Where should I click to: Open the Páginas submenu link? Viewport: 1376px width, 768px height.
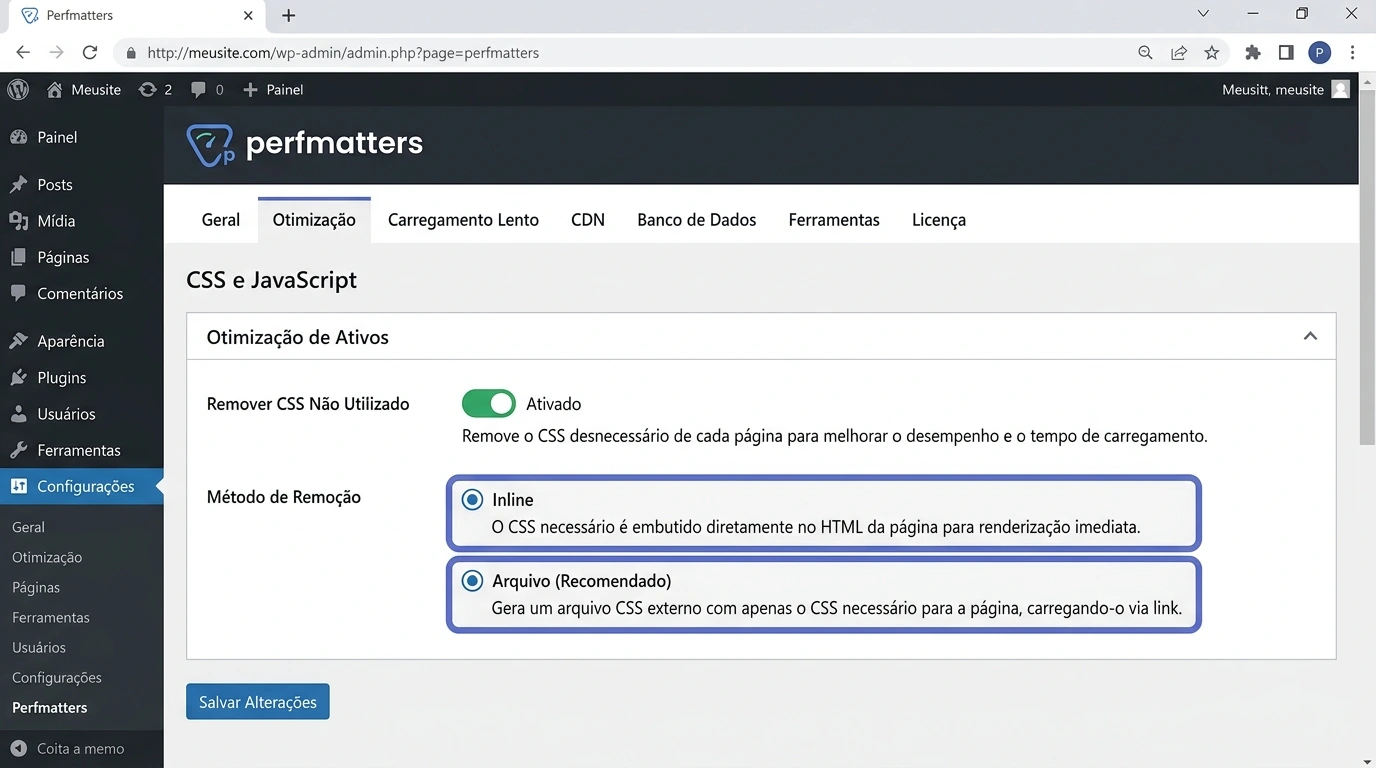pyautogui.click(x=36, y=587)
